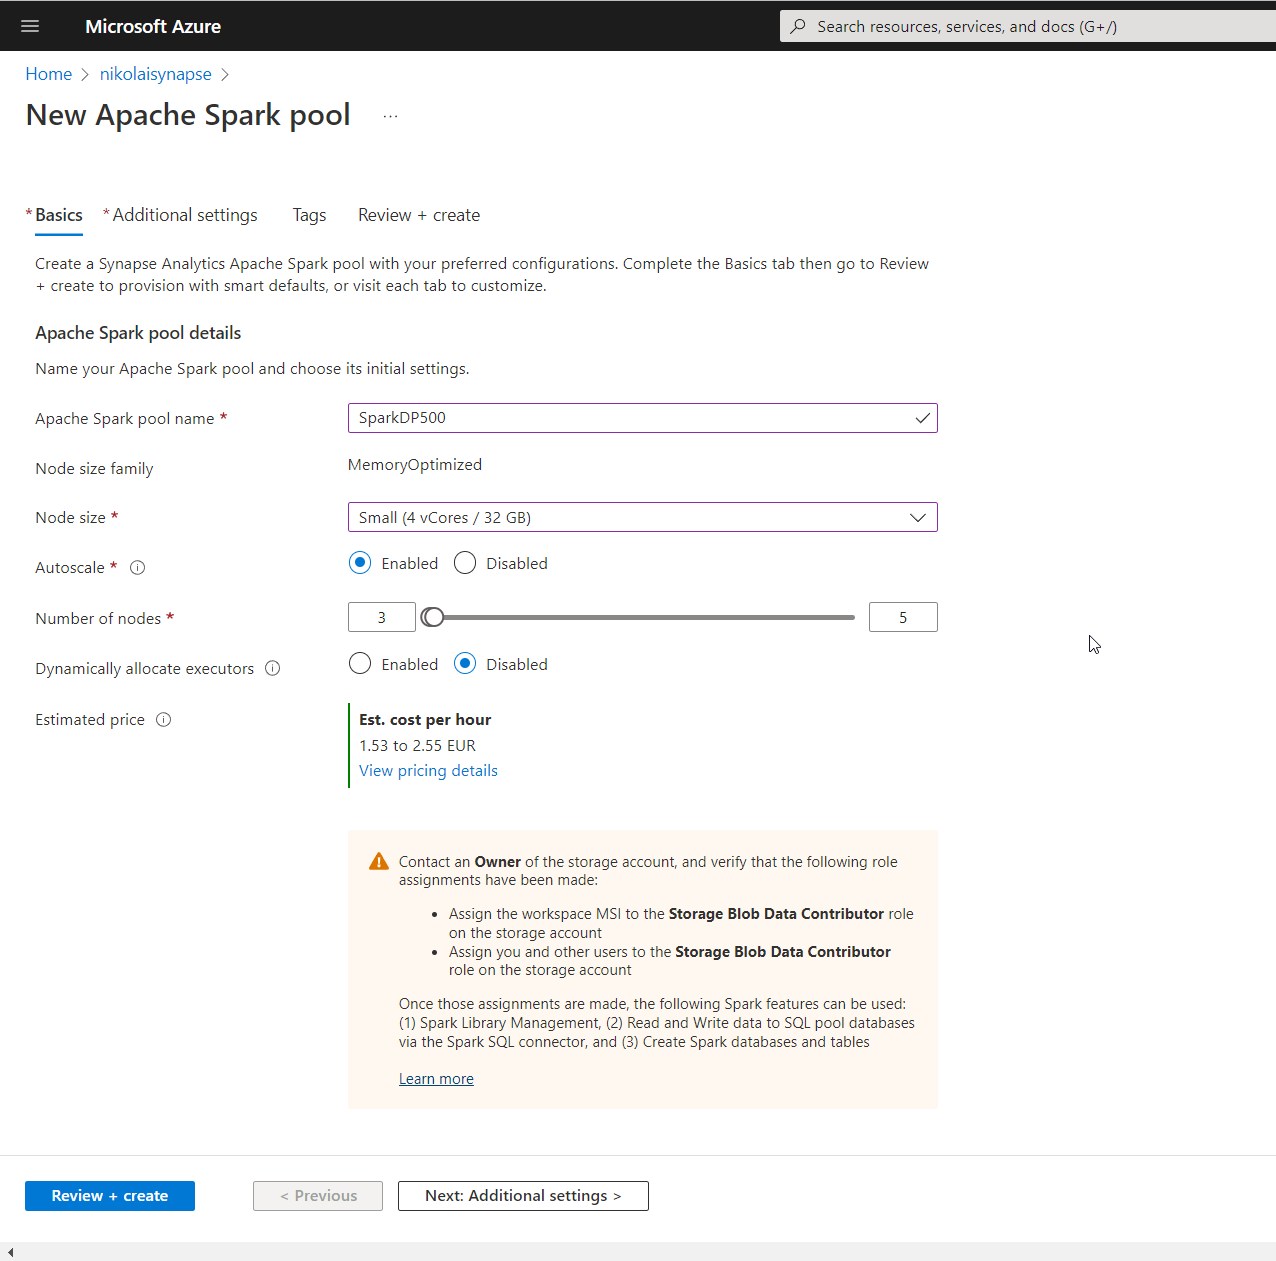Image resolution: width=1276 pixels, height=1261 pixels.
Task: Click the Dynamically allocate executors info icon
Action: point(273,668)
